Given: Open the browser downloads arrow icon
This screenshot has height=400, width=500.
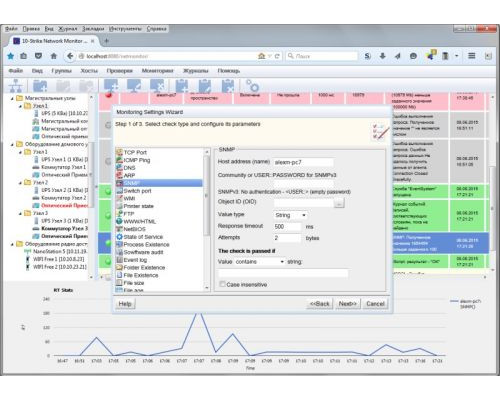Looking at the screenshot, I should (382, 56).
